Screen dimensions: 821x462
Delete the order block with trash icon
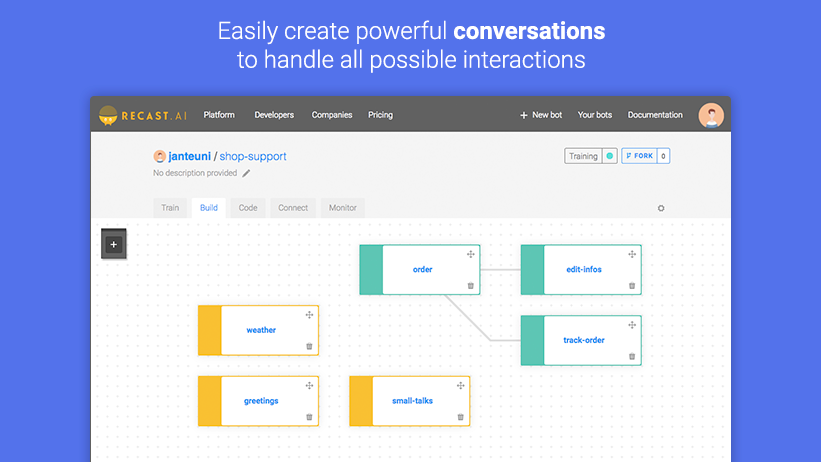coord(470,286)
